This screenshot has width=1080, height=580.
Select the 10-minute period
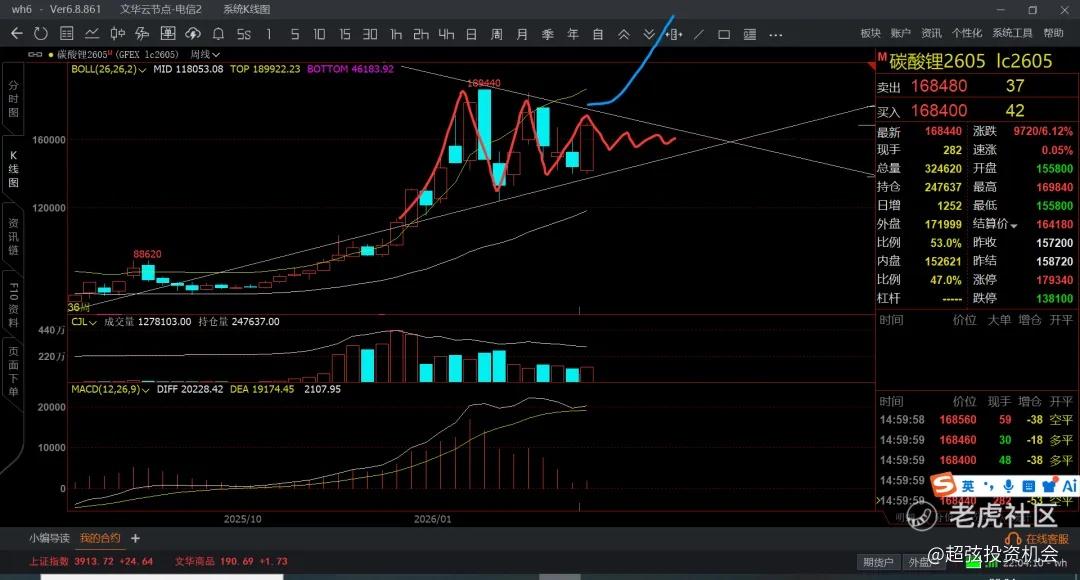point(319,34)
